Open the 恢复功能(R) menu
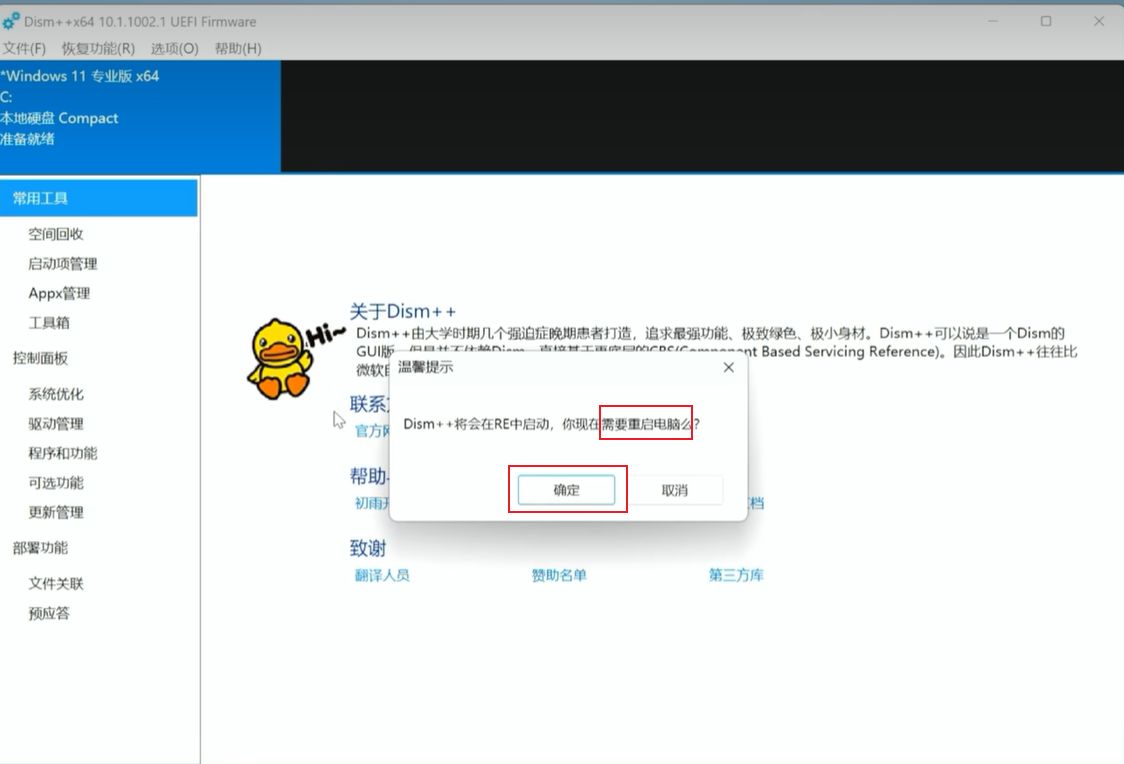Viewport: 1124px width, 764px height. tap(98, 48)
